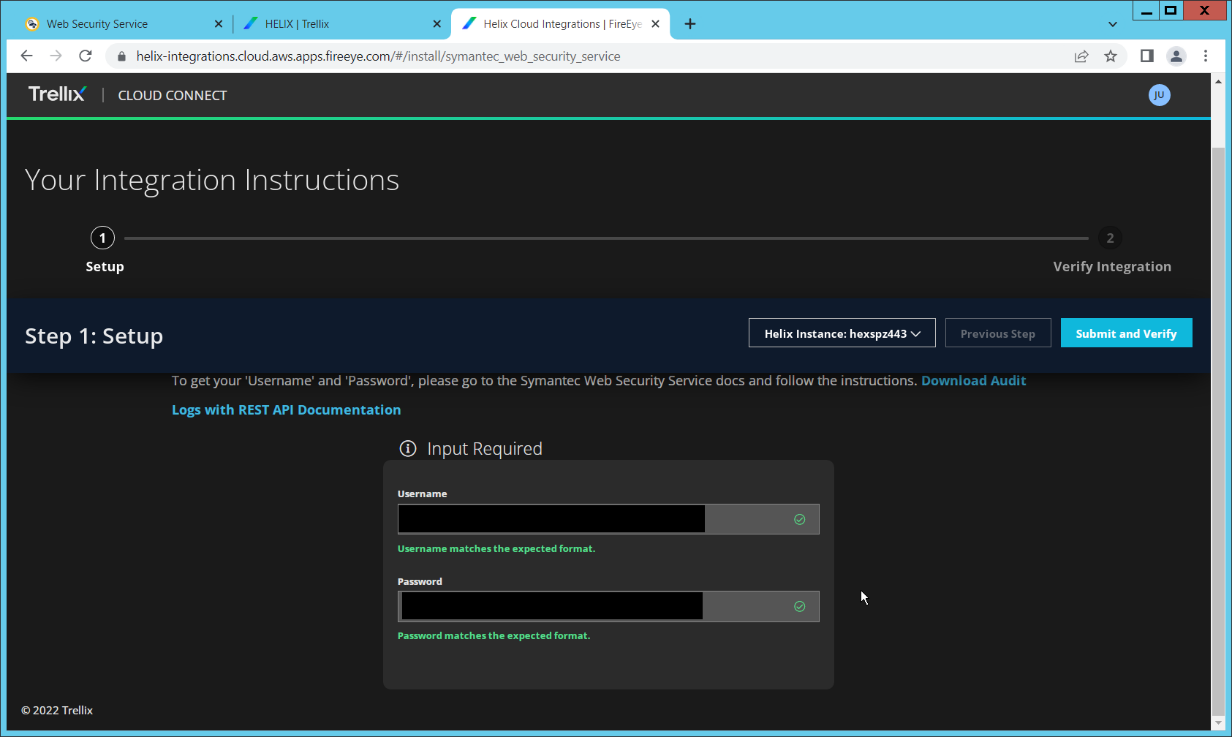
Task: Bookmark this page with star icon
Action: 1110,56
